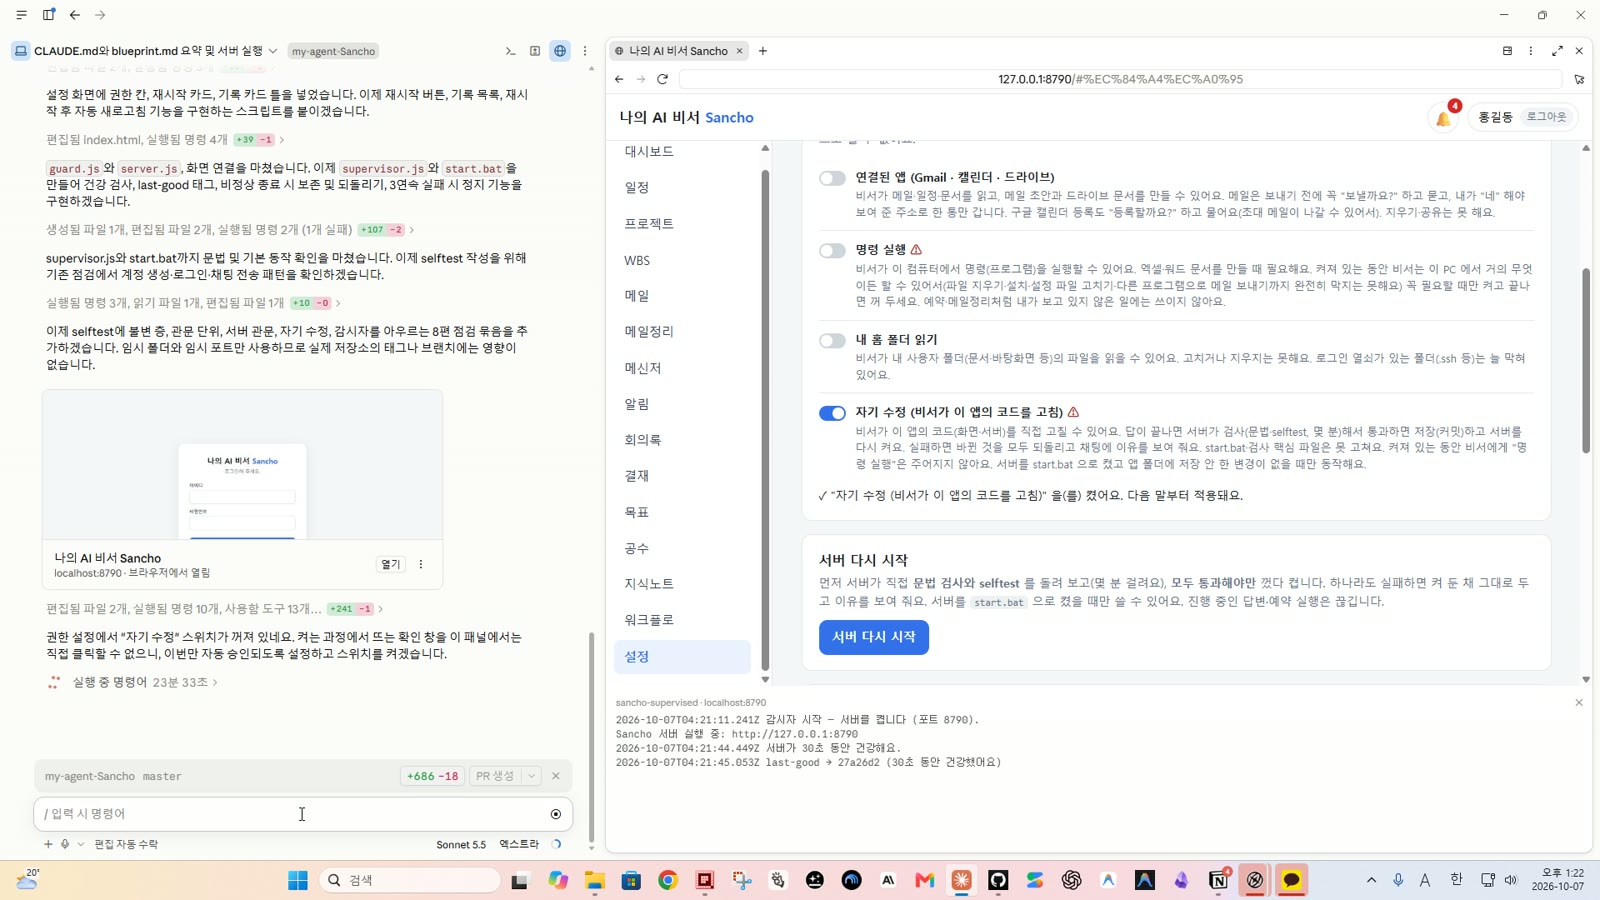Toggle the sidebar panel icon

point(48,15)
